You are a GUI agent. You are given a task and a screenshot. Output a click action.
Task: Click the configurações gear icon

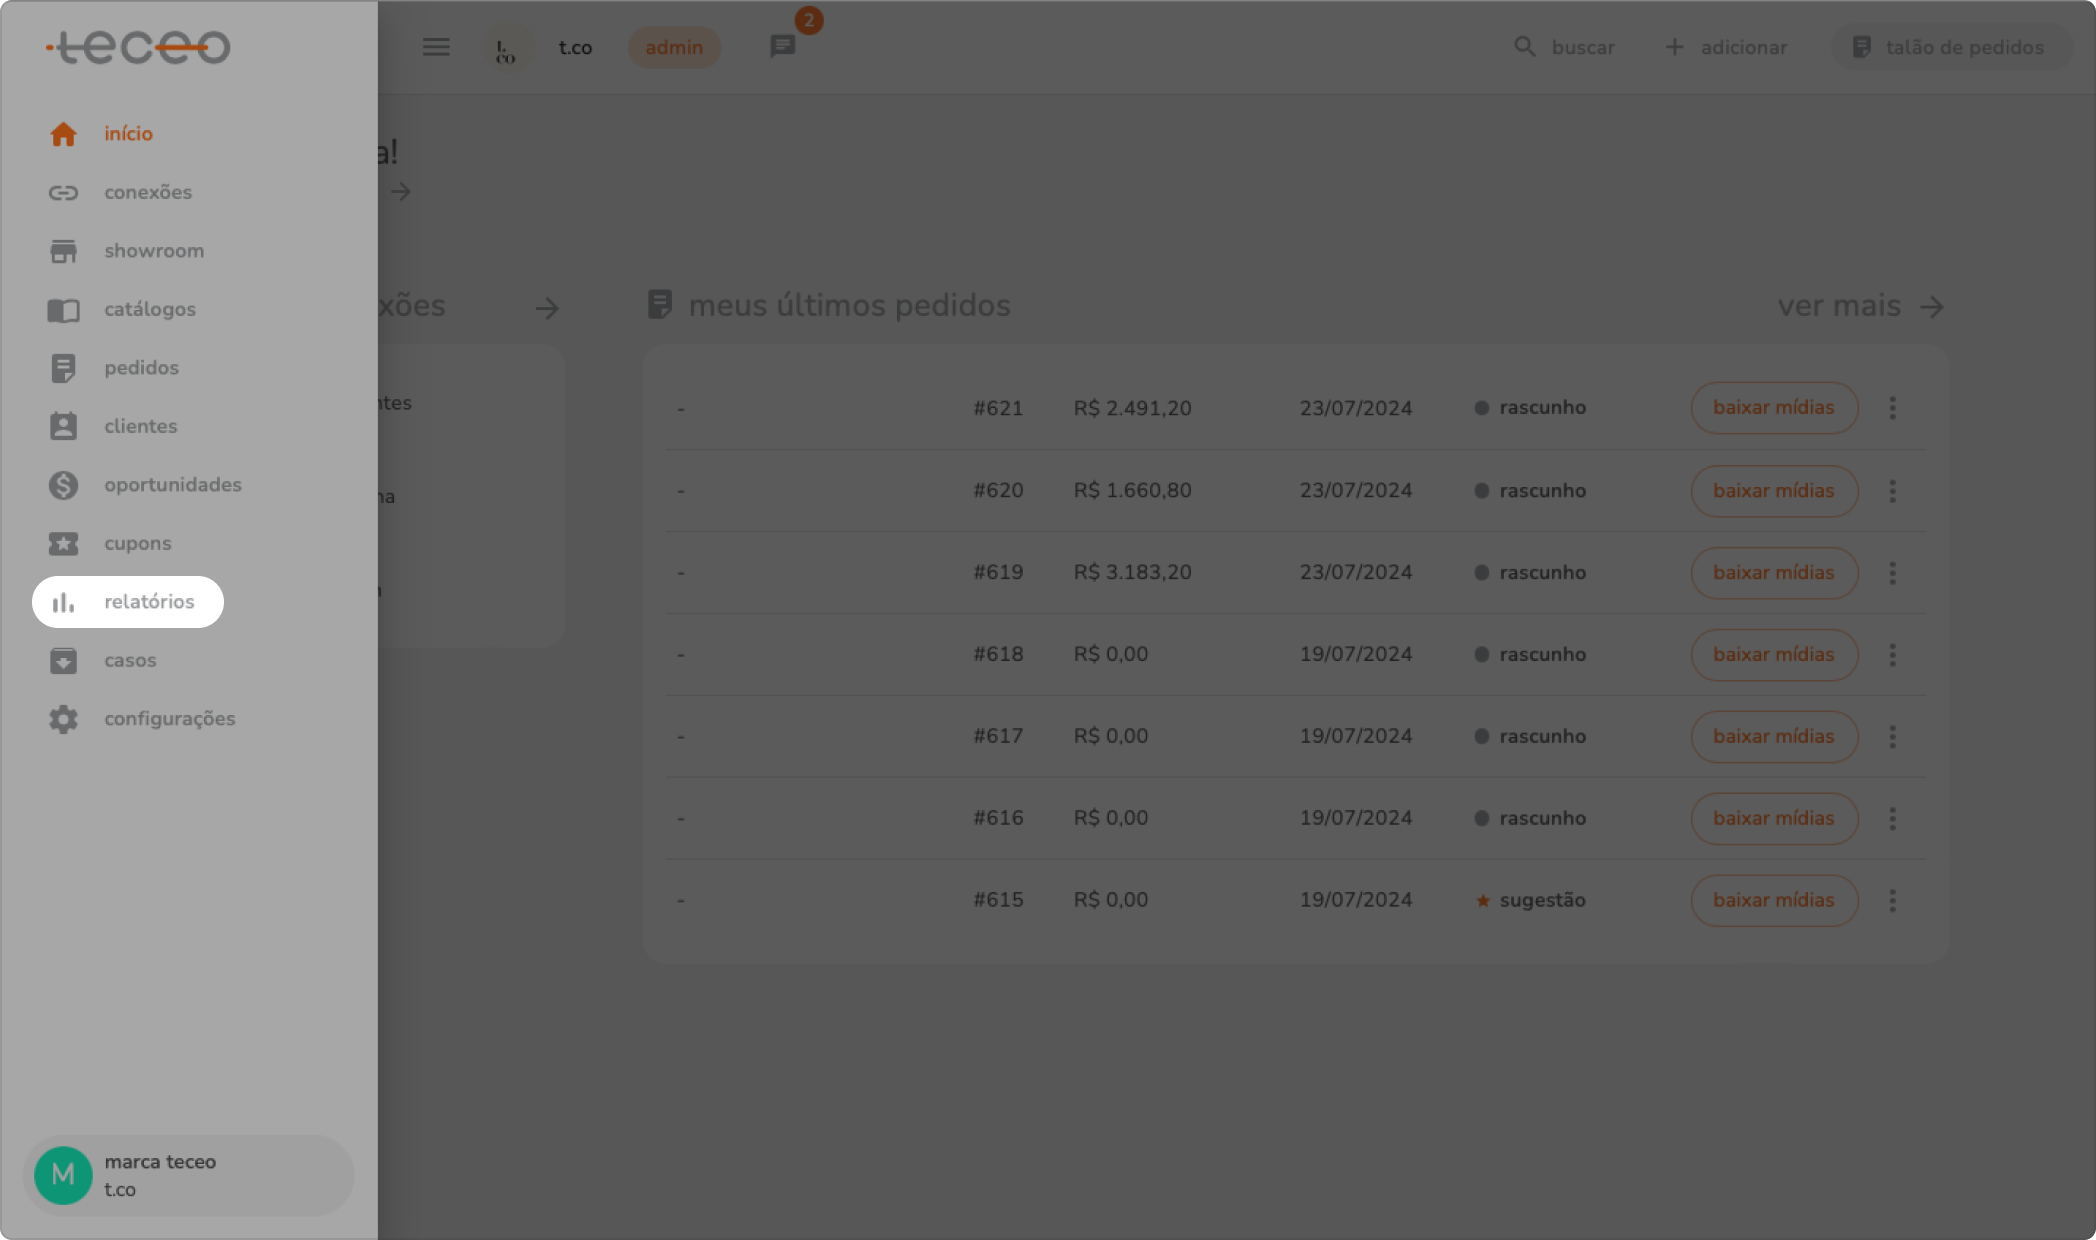[x=63, y=719]
